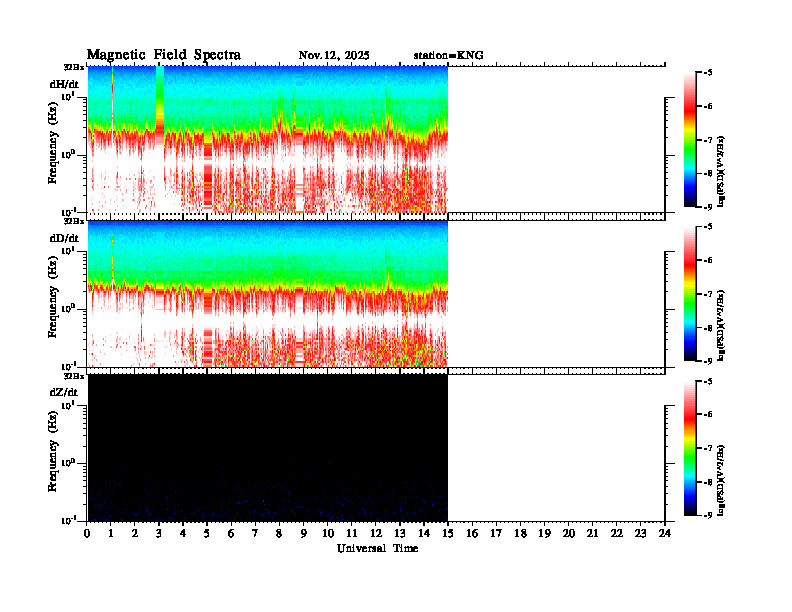792x612 pixels.
Task: Click hour "16" on the Universal Time axis
Action: point(472,534)
